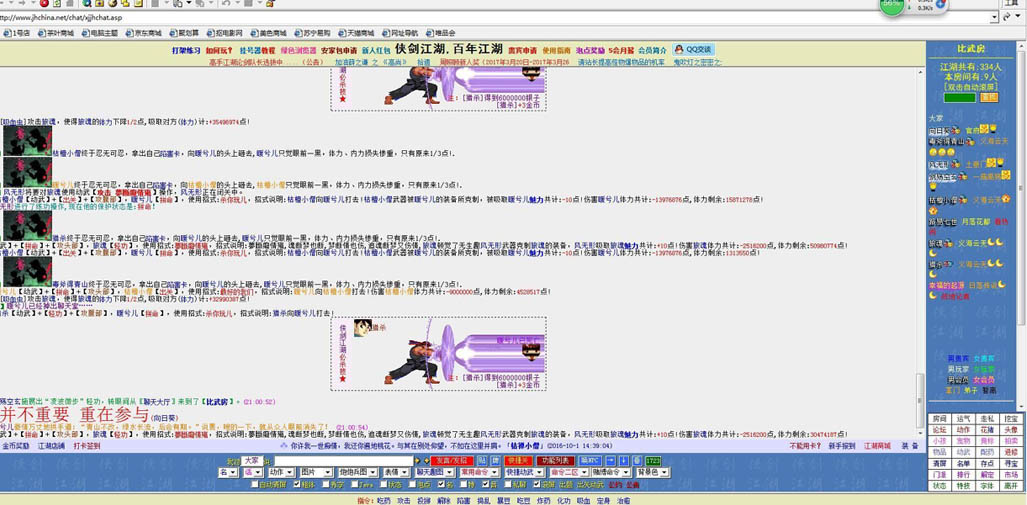Viewport: 1027px width, 505px height.
Task: Toggle the 秀字 checkbox
Action: (x=326, y=485)
